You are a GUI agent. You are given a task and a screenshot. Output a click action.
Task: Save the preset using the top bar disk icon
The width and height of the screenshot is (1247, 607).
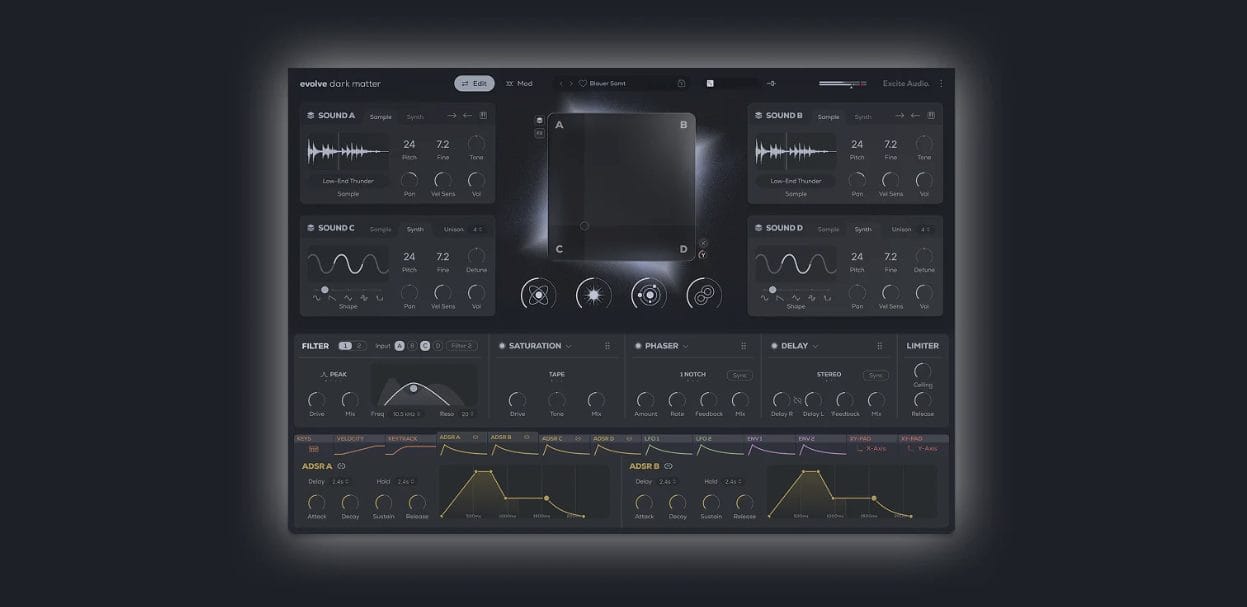[681, 84]
